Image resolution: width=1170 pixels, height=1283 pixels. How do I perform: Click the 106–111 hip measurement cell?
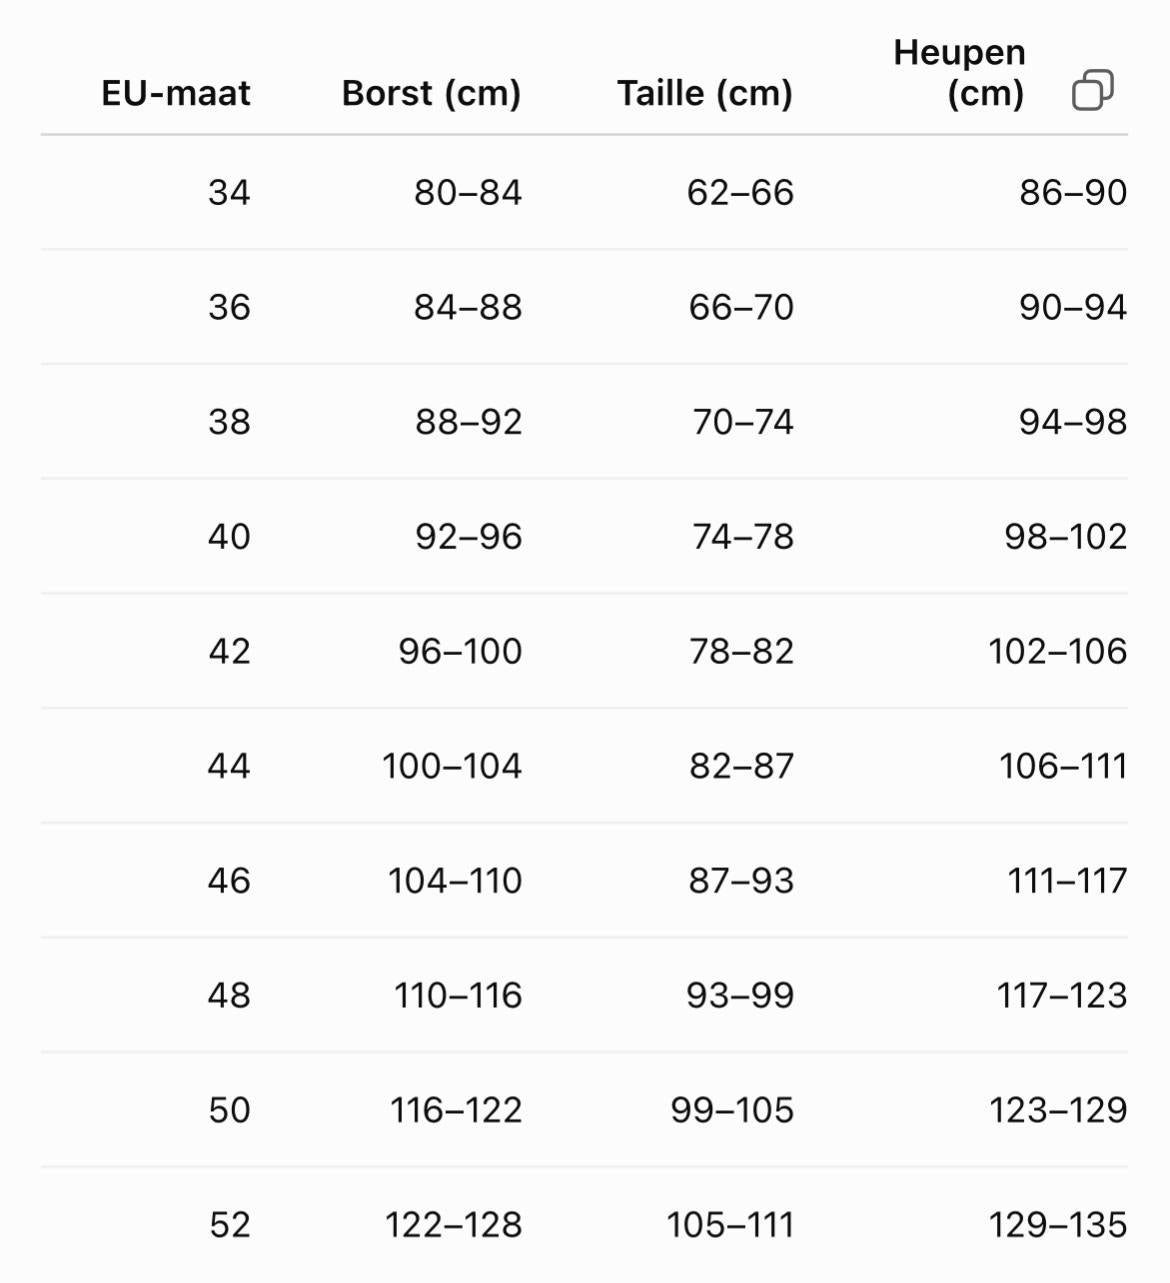[x=1063, y=766]
